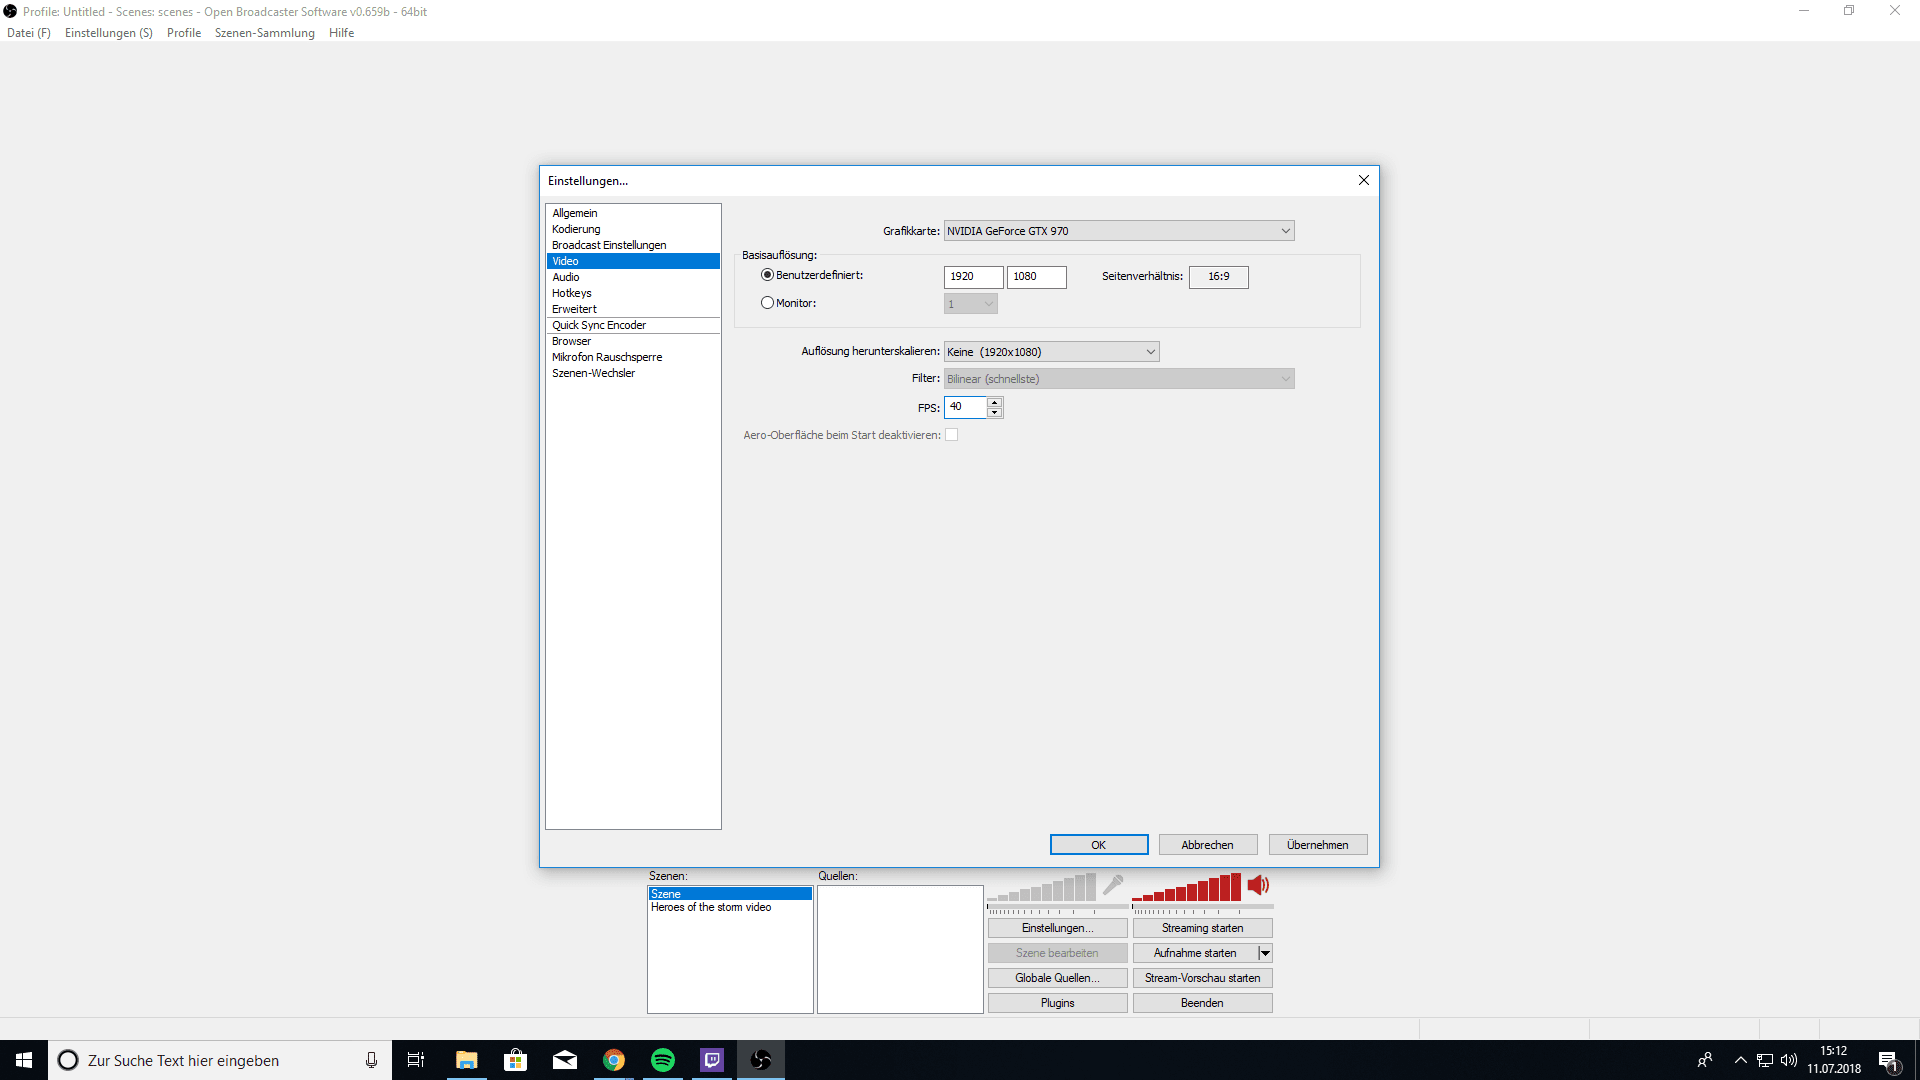Open Windows Start menu
This screenshot has height=1080, width=1920.
pyautogui.click(x=24, y=1060)
